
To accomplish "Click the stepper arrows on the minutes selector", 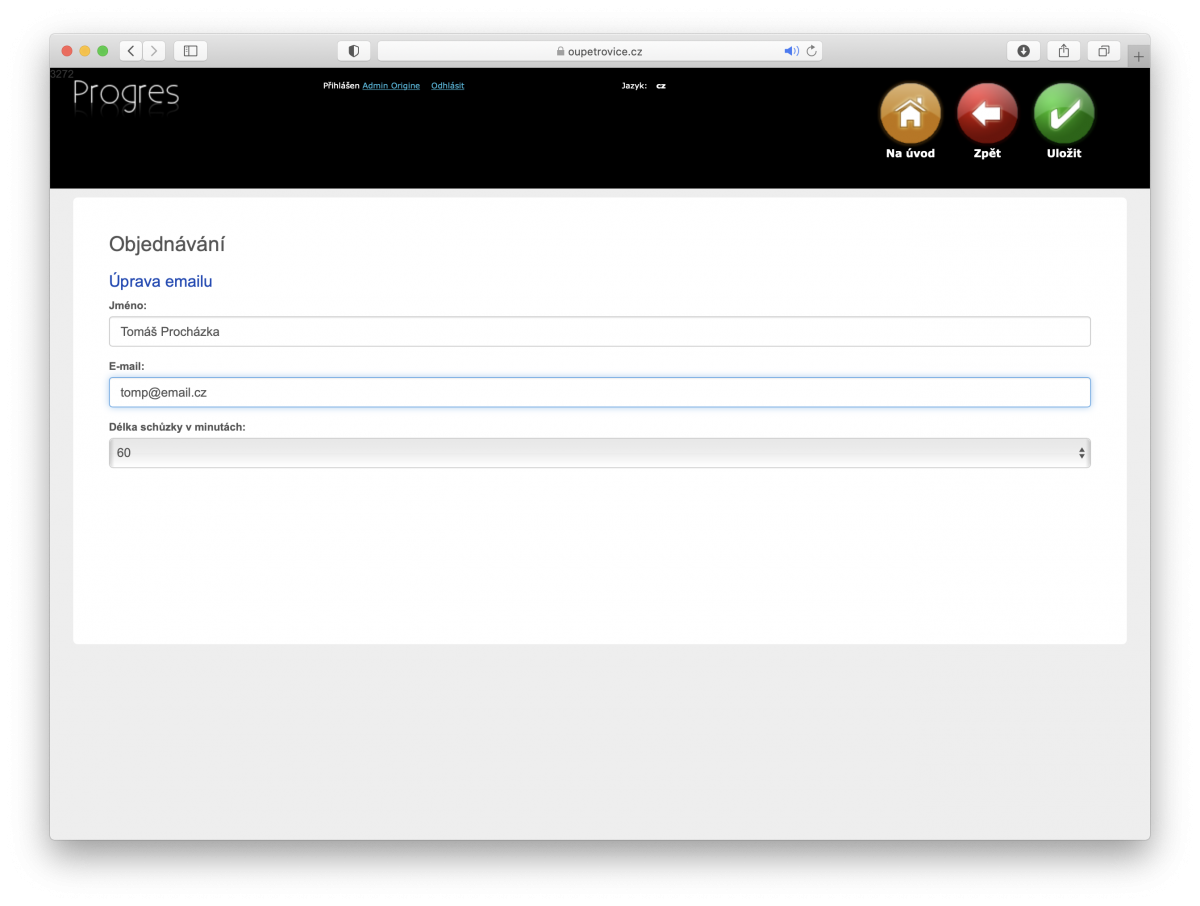I will [x=1081, y=452].
